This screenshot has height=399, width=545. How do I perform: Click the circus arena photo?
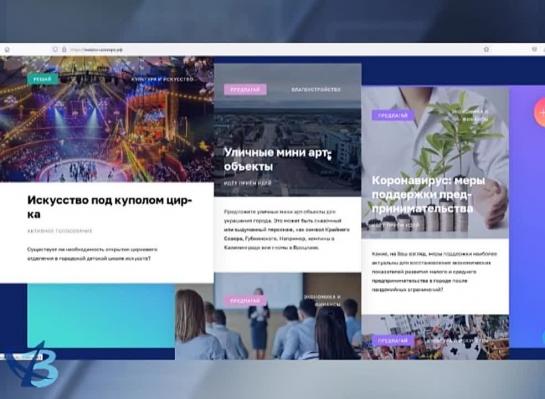[x=107, y=119]
